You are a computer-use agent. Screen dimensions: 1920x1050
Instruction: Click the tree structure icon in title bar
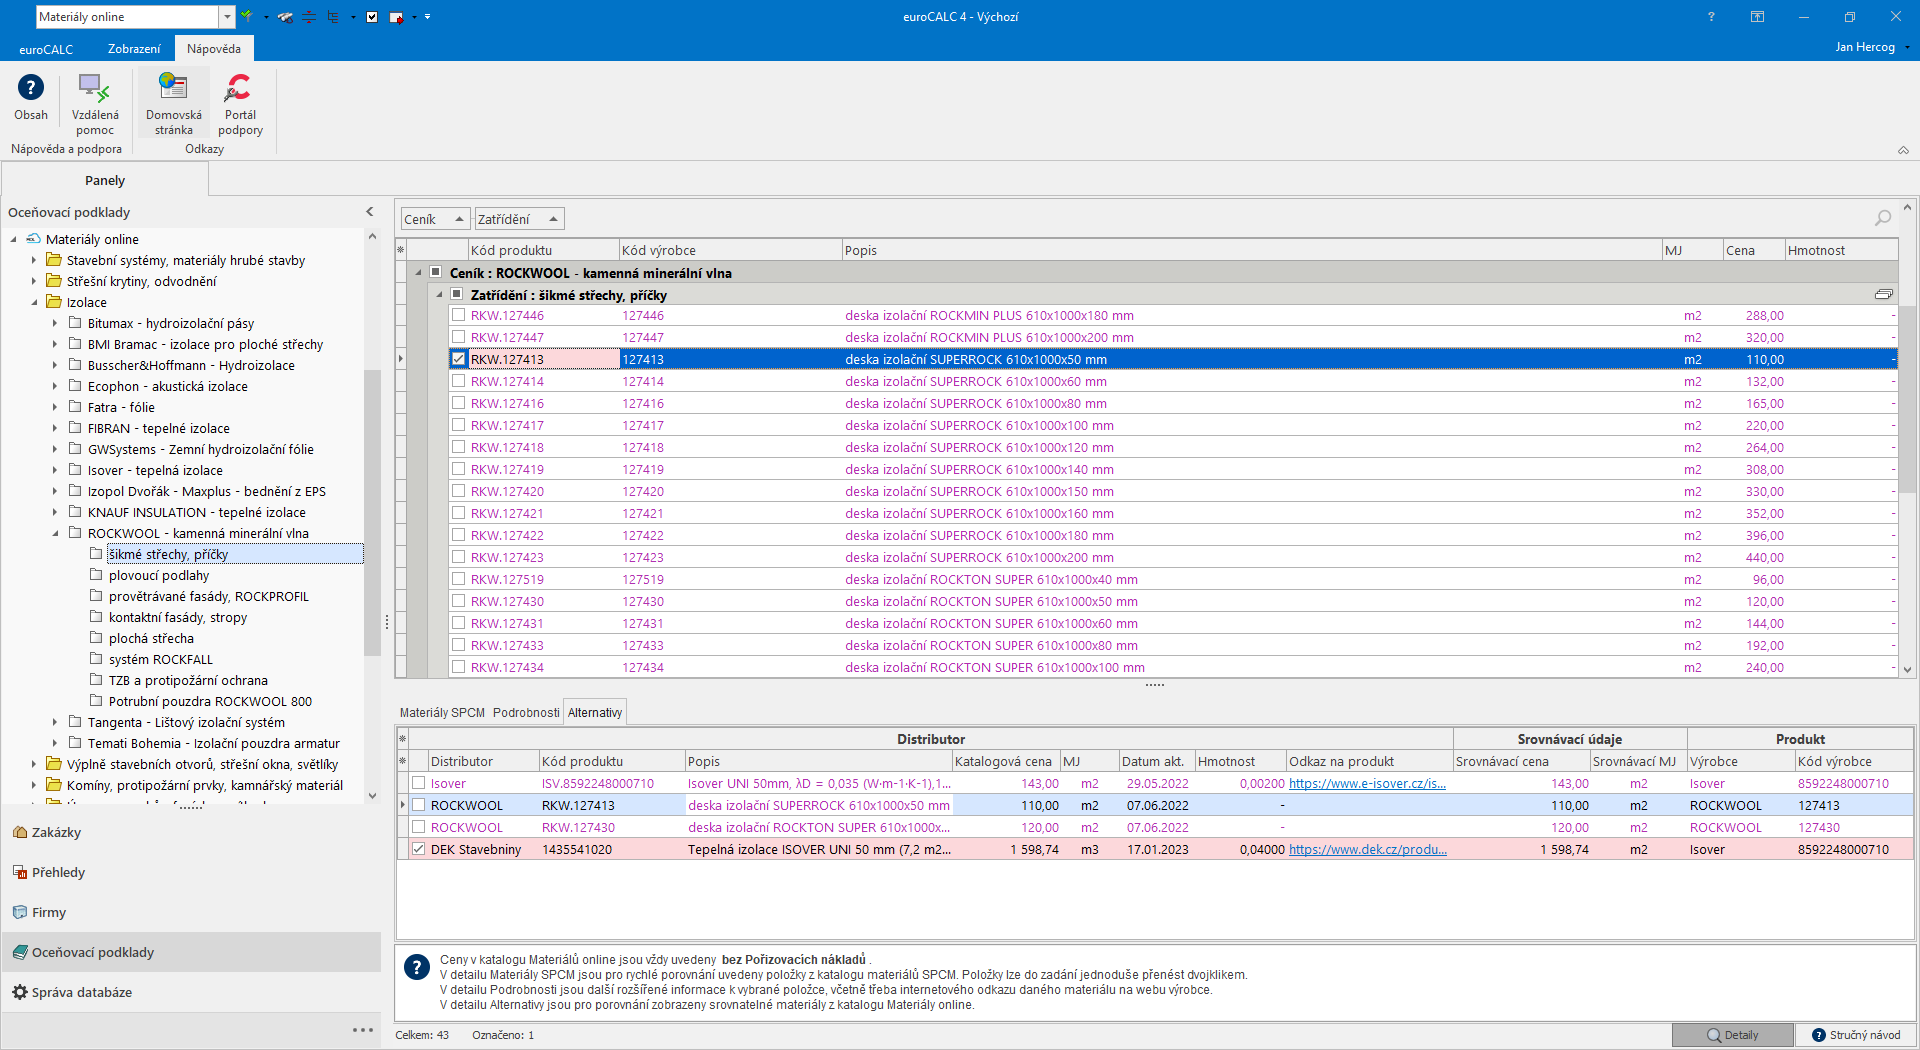[x=332, y=17]
